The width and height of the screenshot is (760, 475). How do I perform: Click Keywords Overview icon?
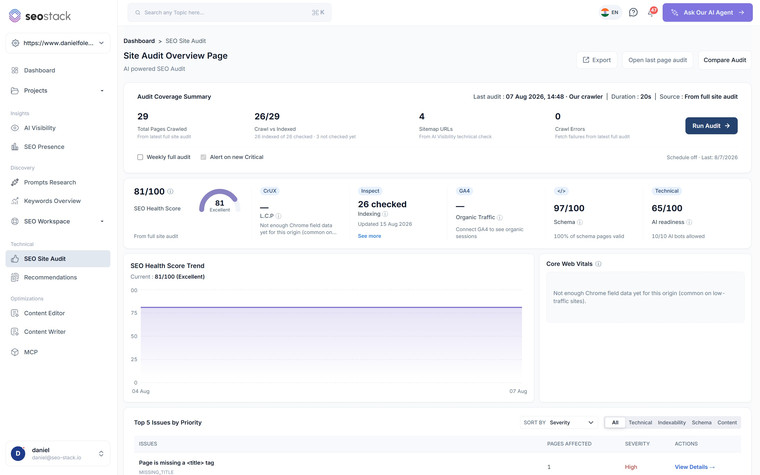pyautogui.click(x=15, y=201)
